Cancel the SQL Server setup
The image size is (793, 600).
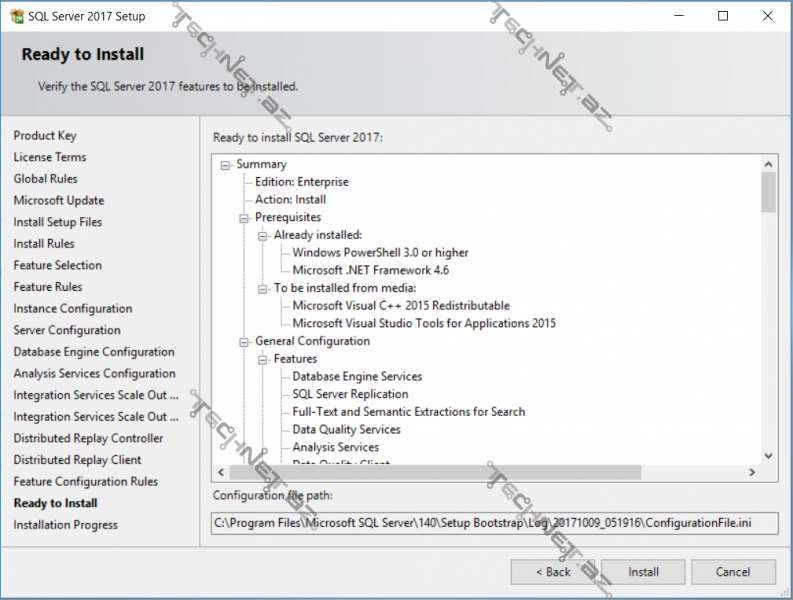click(x=733, y=572)
